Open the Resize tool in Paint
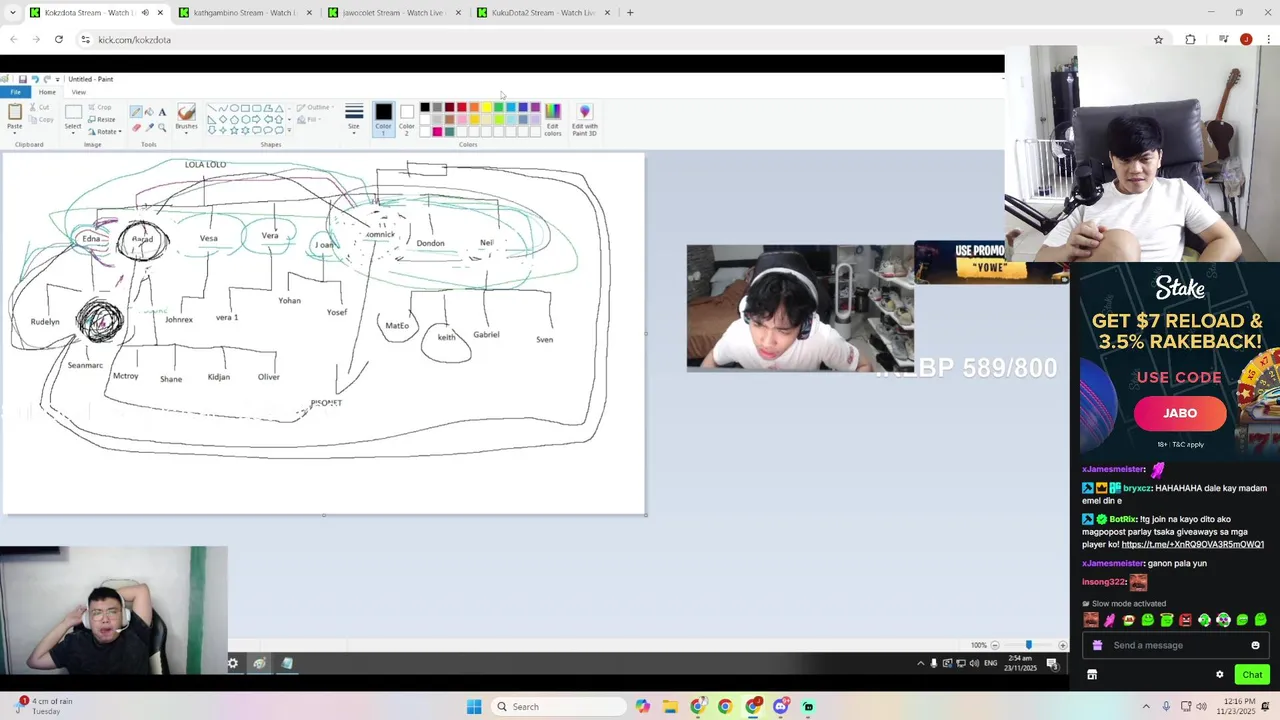 coord(101,119)
